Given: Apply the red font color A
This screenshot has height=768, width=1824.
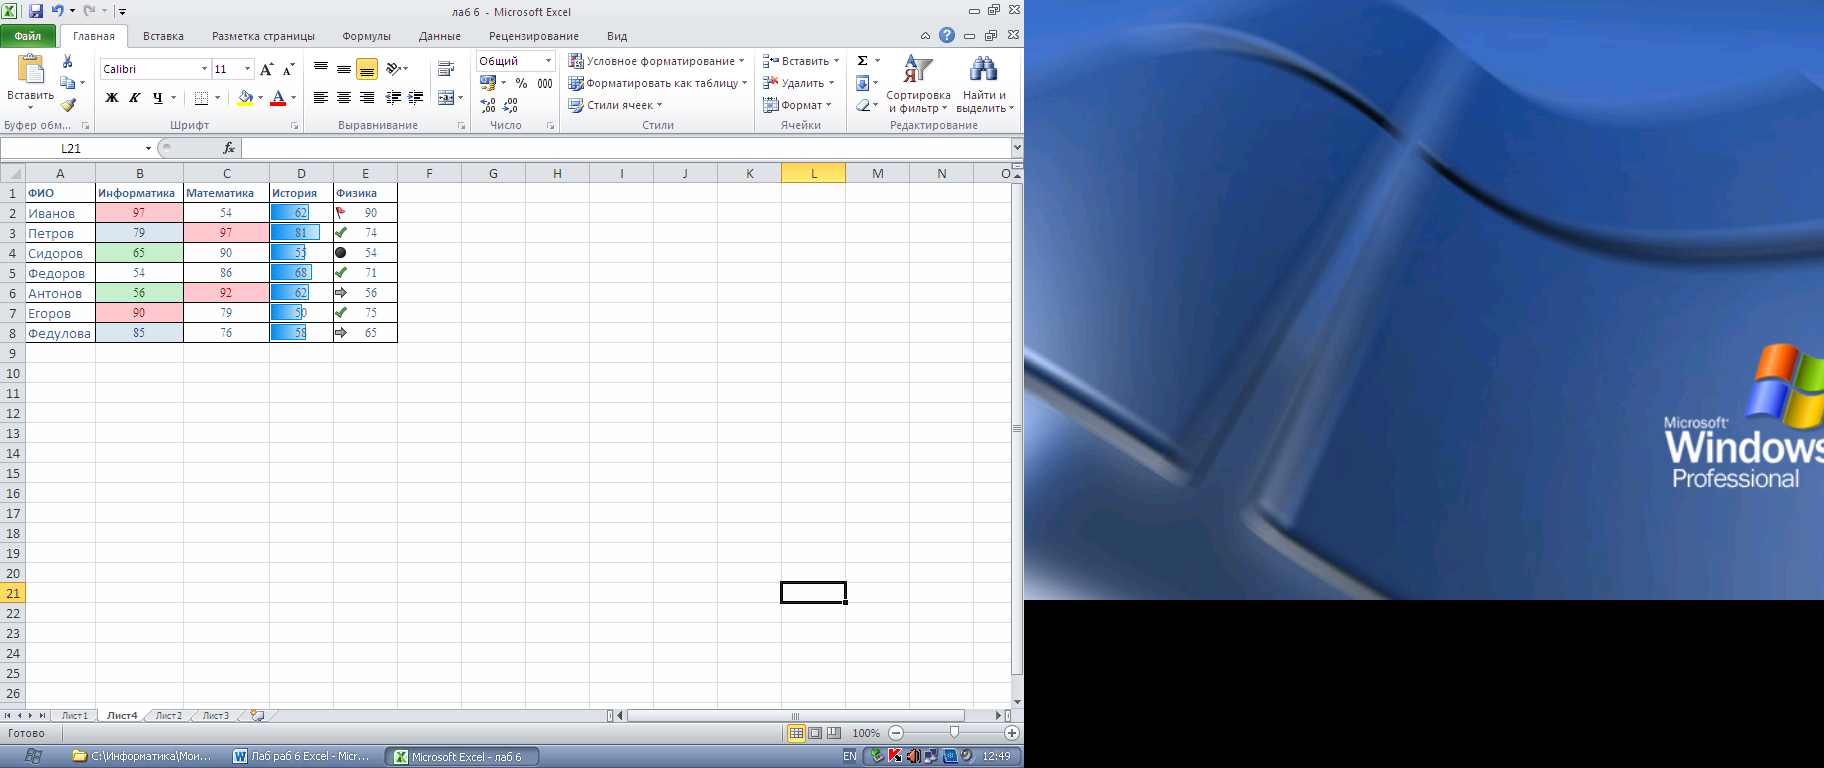Looking at the screenshot, I should click(278, 98).
